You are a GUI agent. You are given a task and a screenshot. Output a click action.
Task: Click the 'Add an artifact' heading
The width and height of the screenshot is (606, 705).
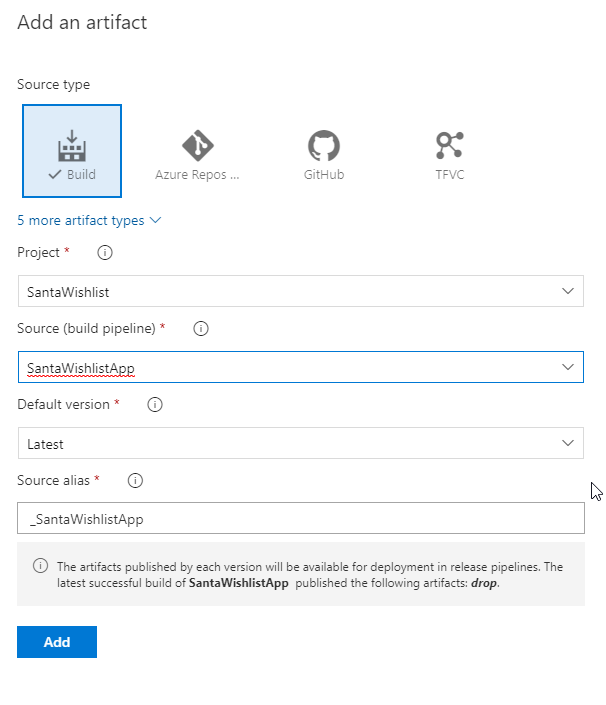[82, 22]
